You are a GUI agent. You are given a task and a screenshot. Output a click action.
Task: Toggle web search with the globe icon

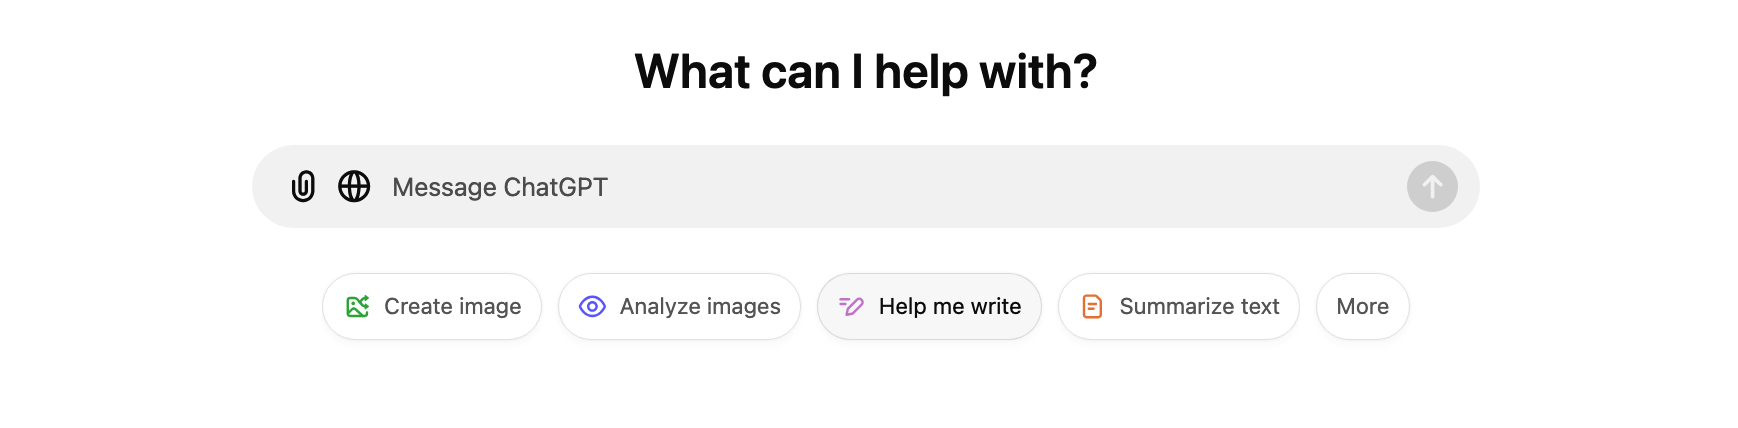[x=354, y=187]
